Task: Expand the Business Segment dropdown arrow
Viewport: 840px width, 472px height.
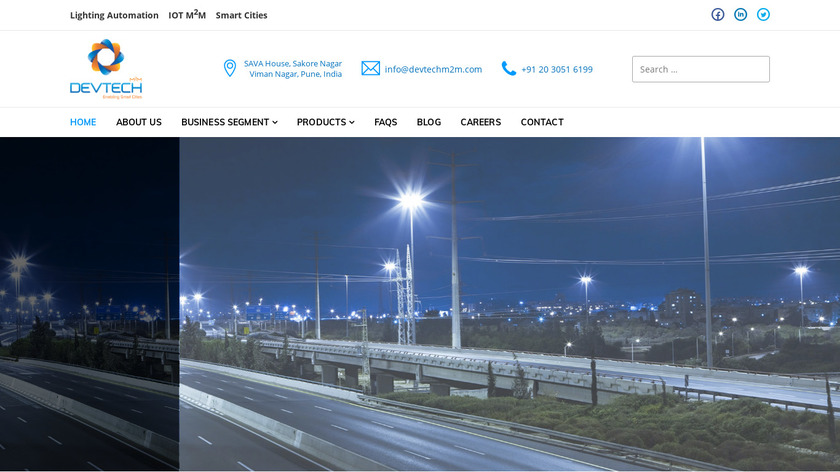Action: 275,122
